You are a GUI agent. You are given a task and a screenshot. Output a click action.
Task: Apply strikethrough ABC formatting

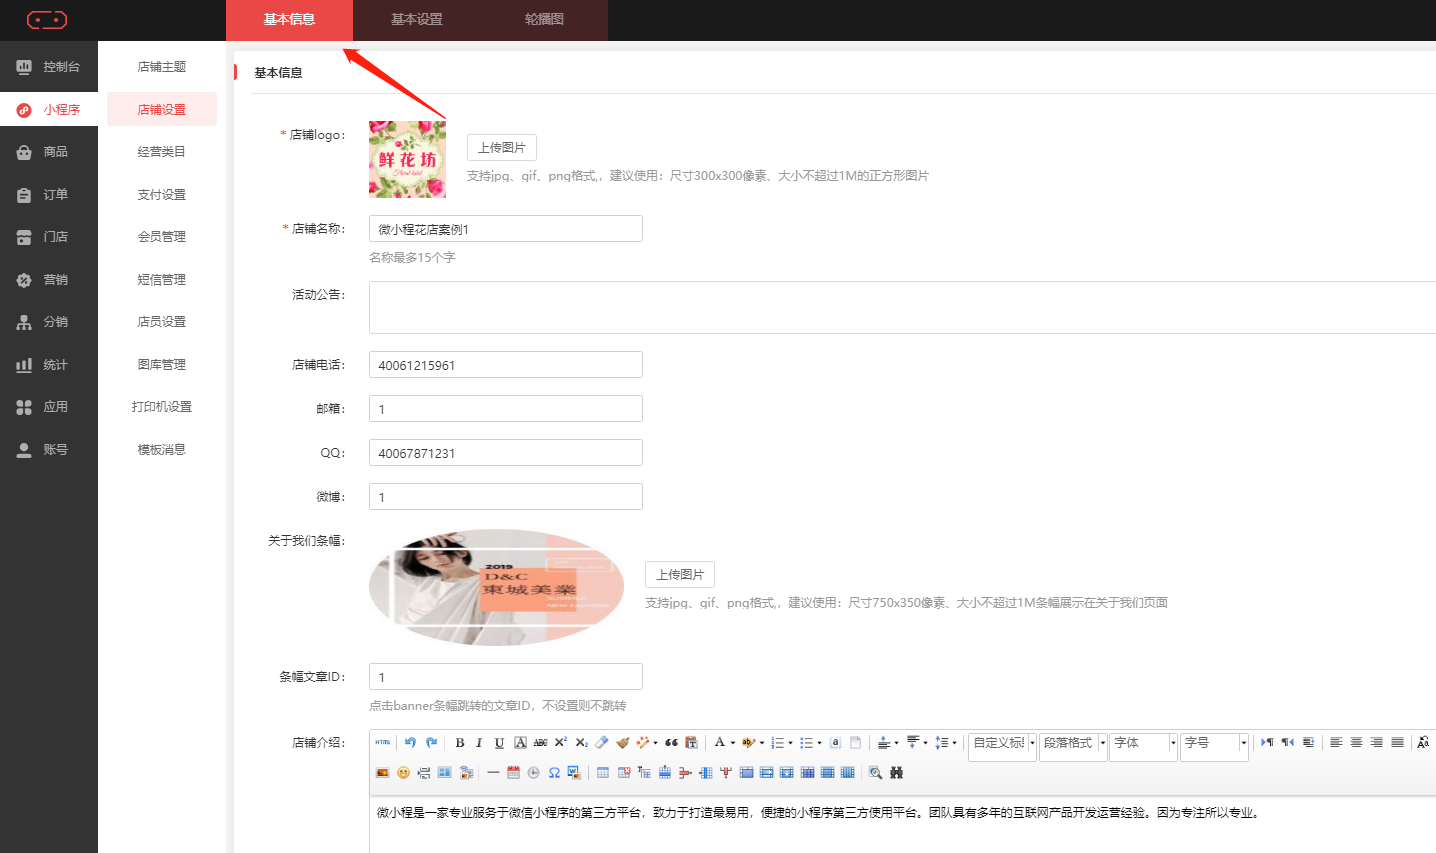point(540,743)
